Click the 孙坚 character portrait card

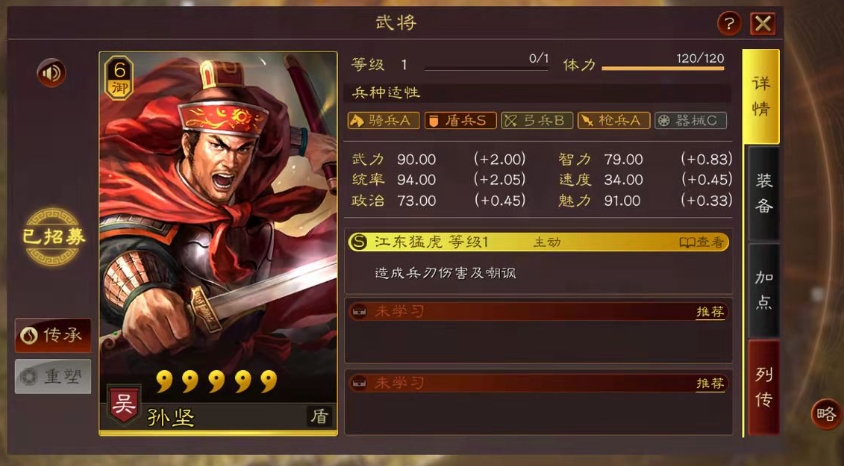219,243
